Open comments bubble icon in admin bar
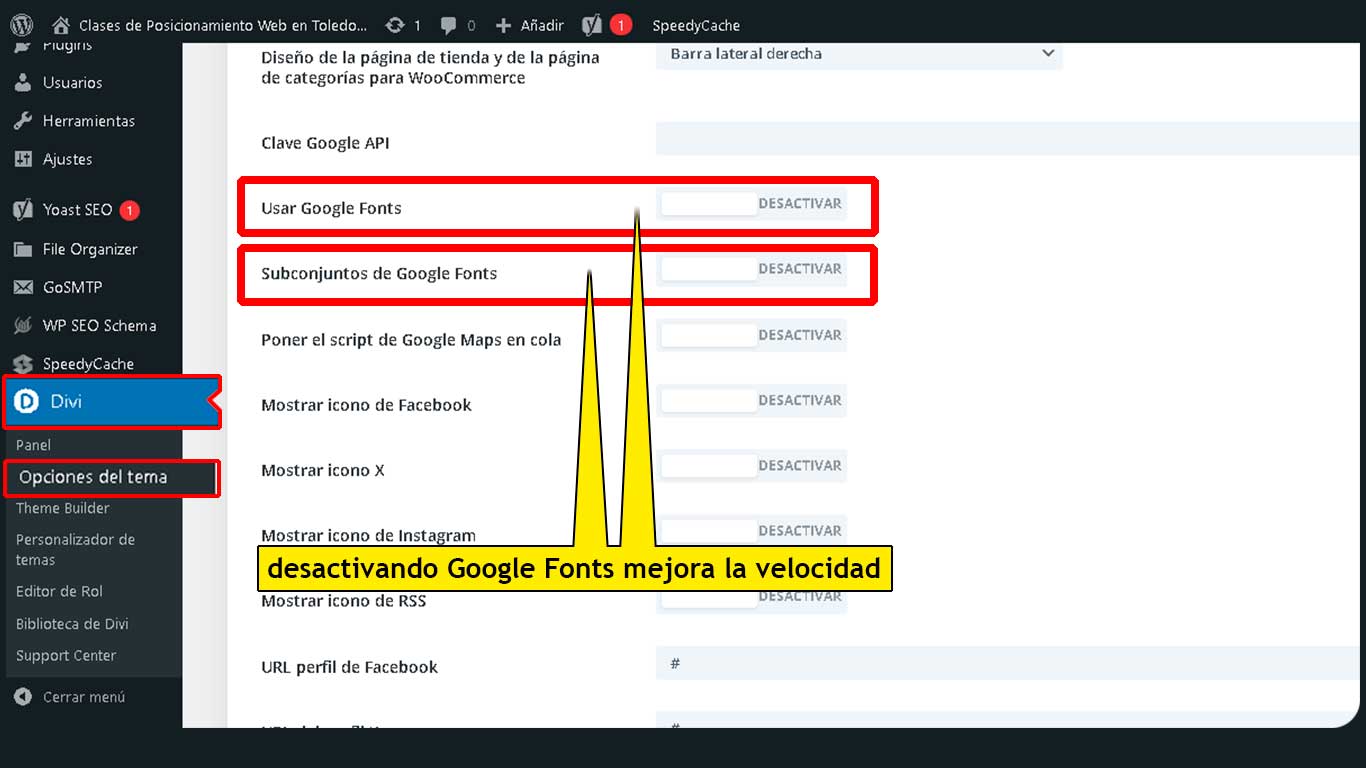Screen dimensions: 1366x768 448,25
